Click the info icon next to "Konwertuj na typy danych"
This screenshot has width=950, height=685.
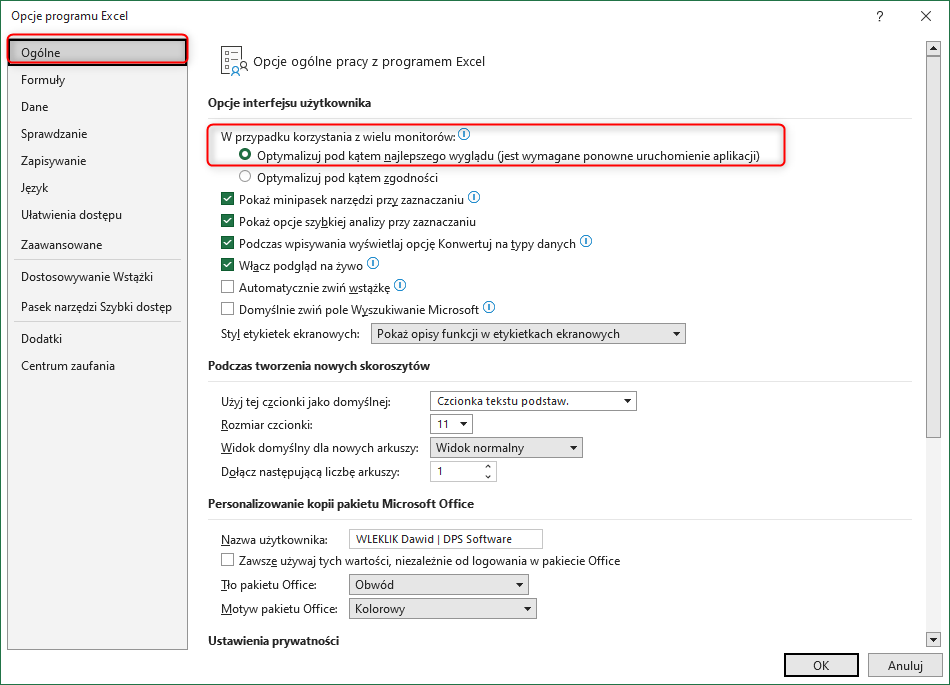pyautogui.click(x=586, y=242)
